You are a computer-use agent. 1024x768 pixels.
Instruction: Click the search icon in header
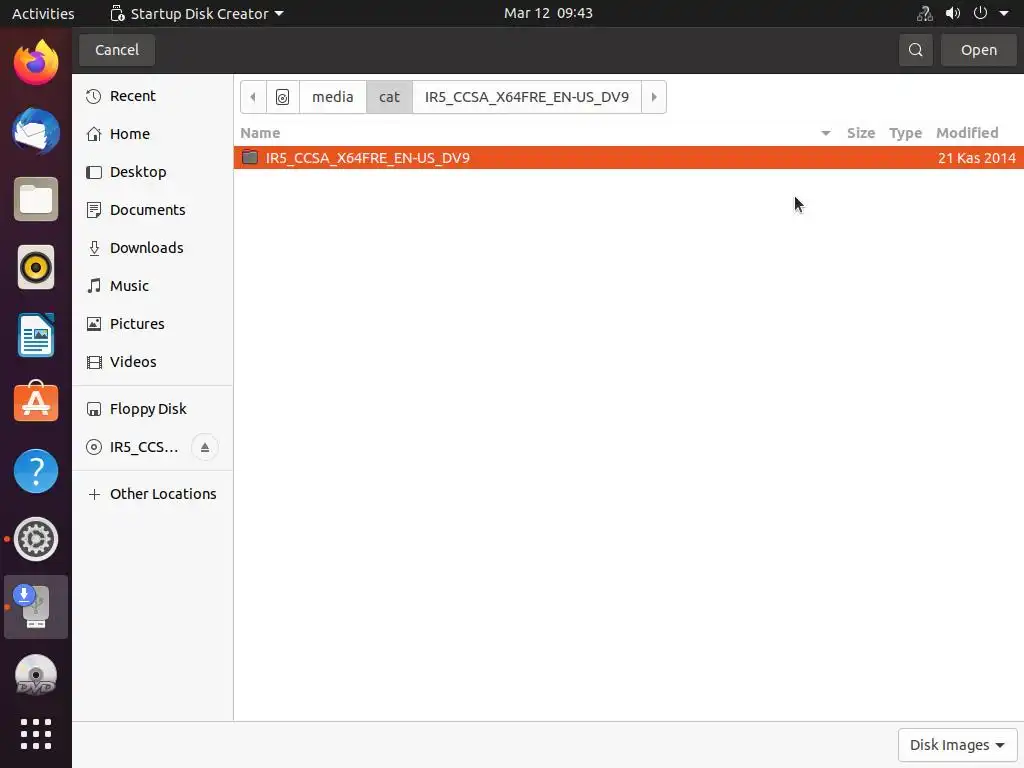[916, 50]
